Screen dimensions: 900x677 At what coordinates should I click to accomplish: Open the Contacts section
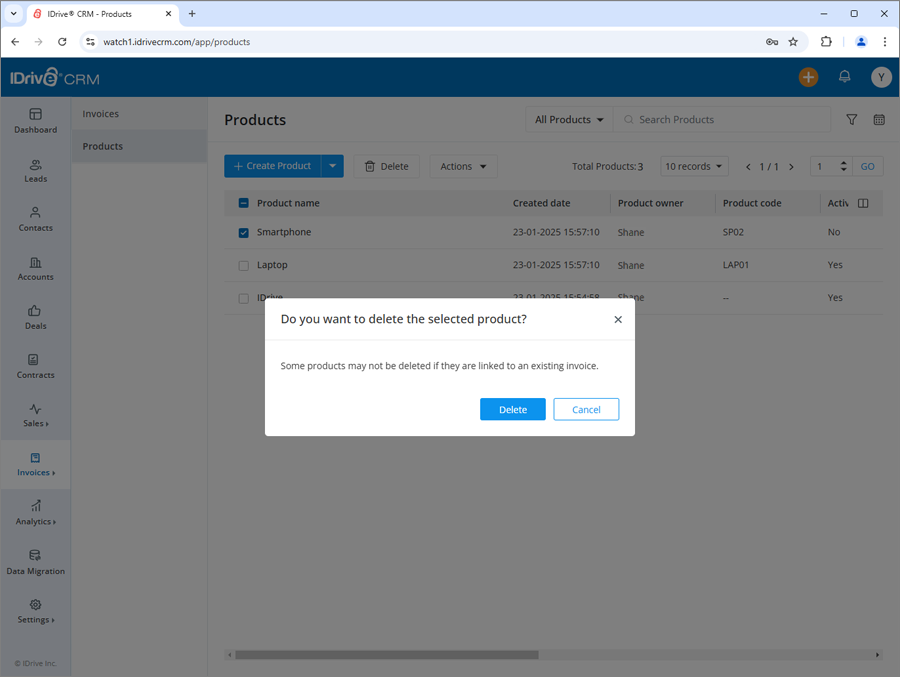pyautogui.click(x=35, y=220)
